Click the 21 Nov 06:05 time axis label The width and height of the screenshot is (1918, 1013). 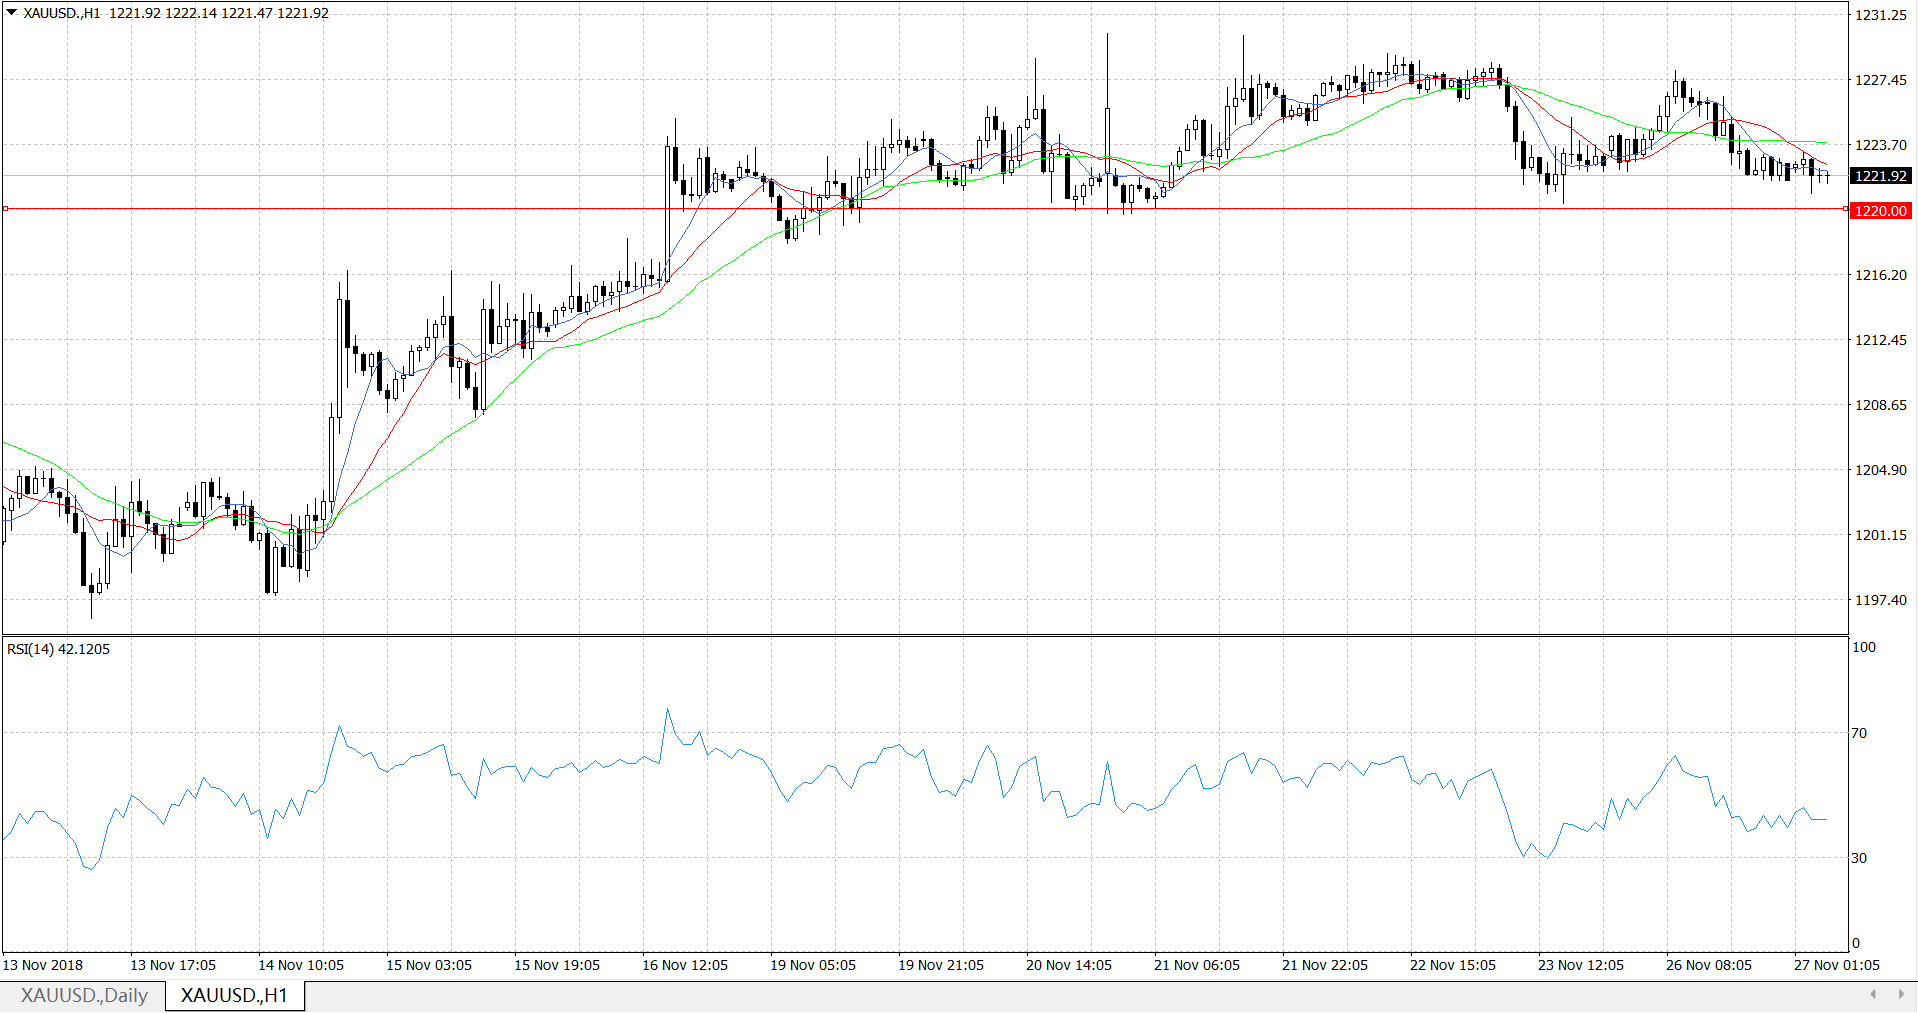1197,965
